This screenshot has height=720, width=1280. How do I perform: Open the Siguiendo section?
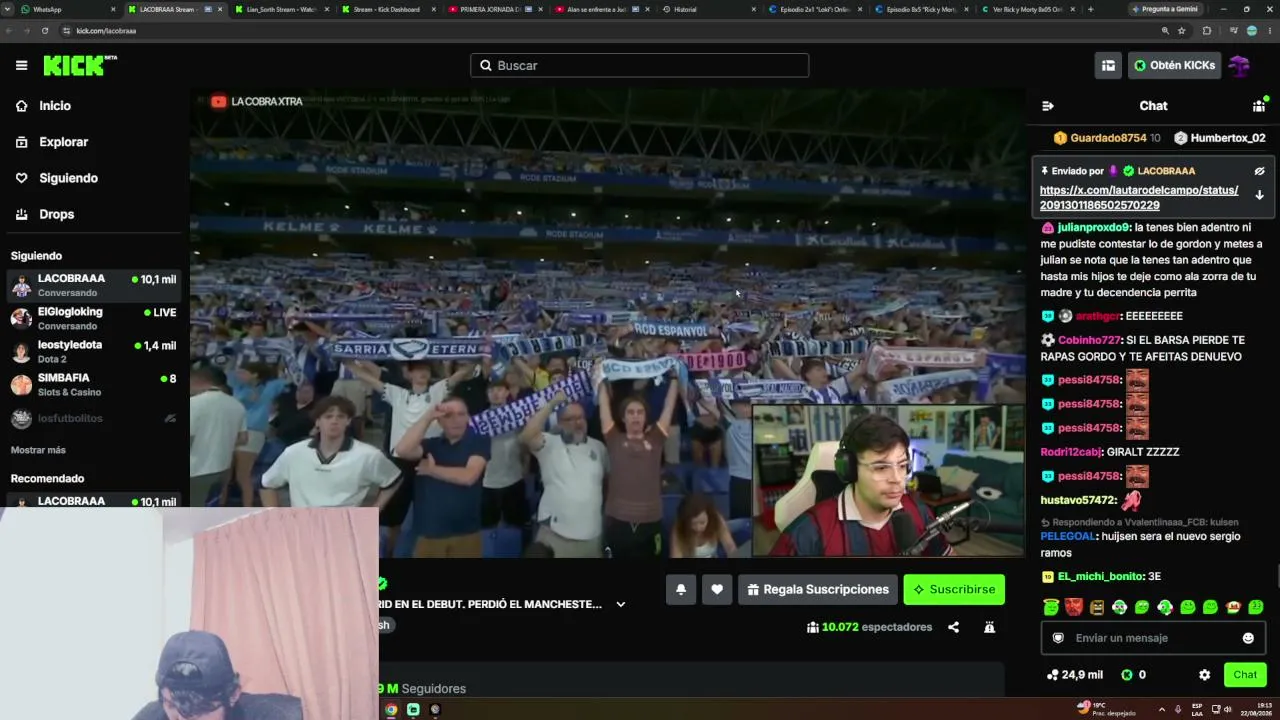[68, 178]
